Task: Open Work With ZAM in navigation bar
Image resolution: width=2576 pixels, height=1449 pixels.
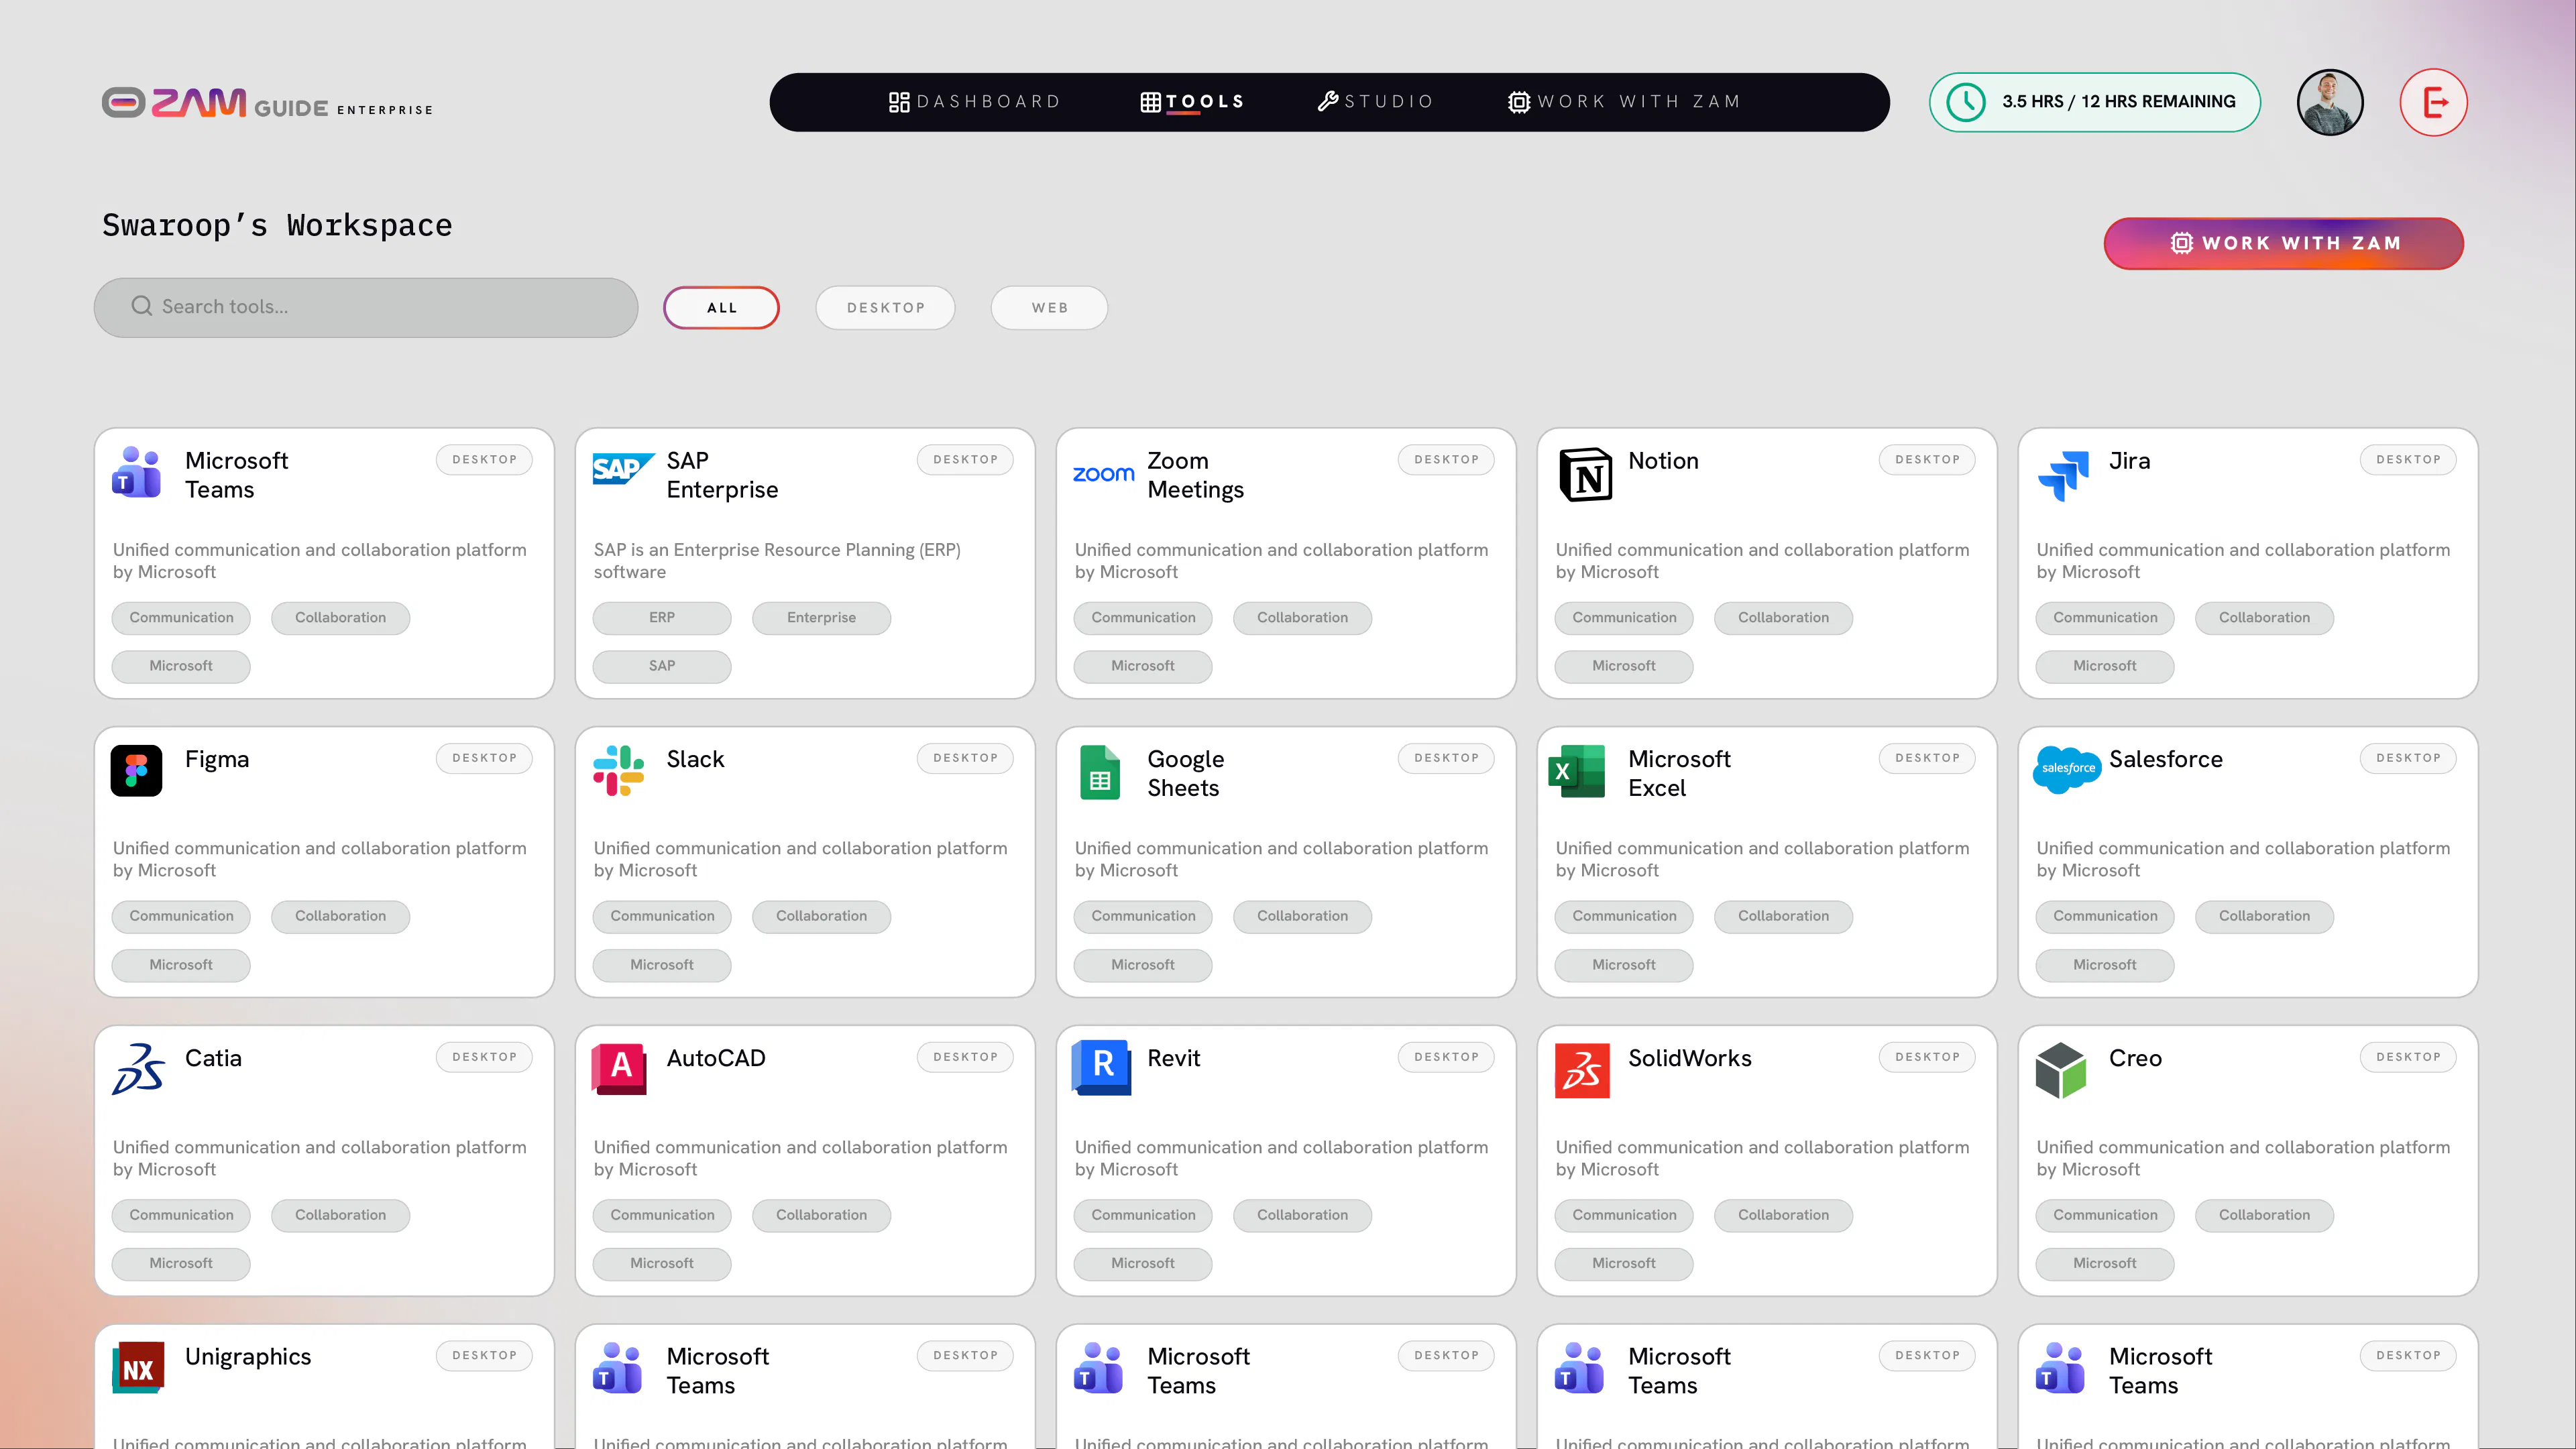Action: point(1625,102)
